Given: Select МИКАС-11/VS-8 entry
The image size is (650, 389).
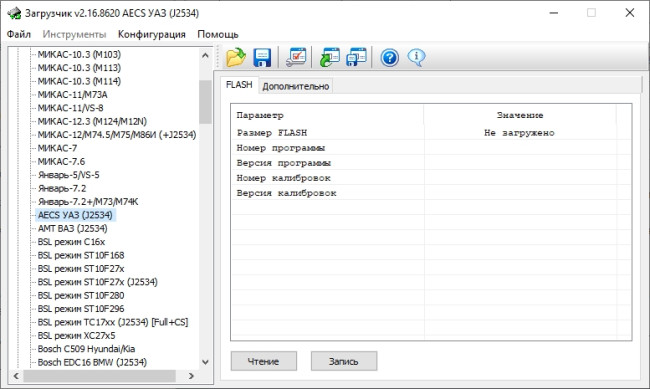Looking at the screenshot, I should coord(70,108).
